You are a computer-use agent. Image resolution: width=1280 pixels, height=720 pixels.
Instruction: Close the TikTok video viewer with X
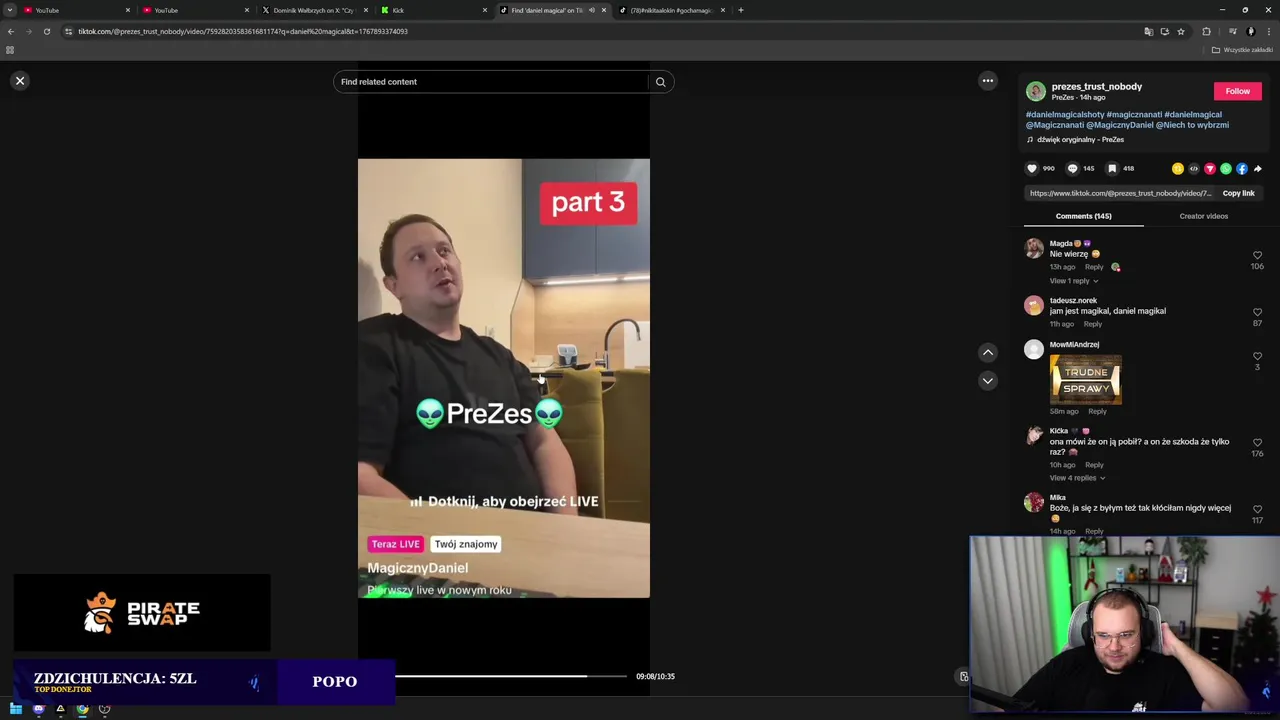(x=19, y=81)
